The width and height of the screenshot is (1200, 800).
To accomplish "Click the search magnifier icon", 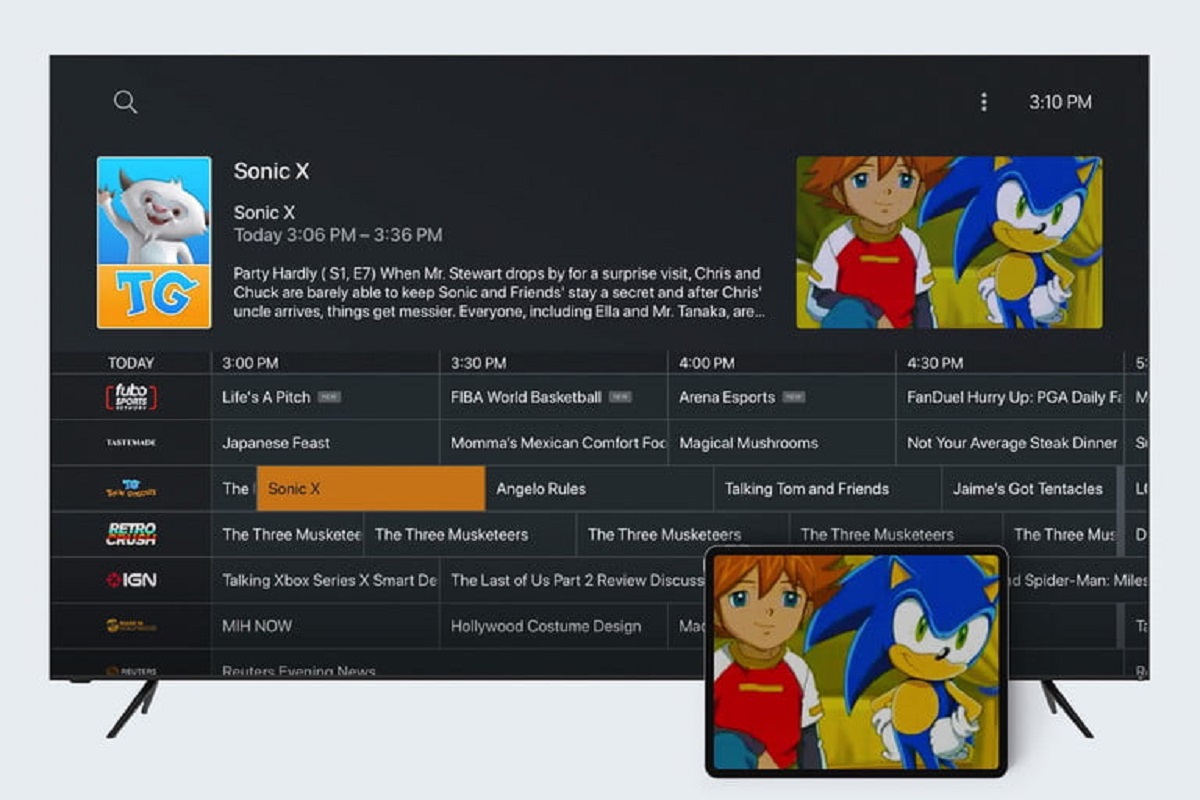I will pos(125,102).
